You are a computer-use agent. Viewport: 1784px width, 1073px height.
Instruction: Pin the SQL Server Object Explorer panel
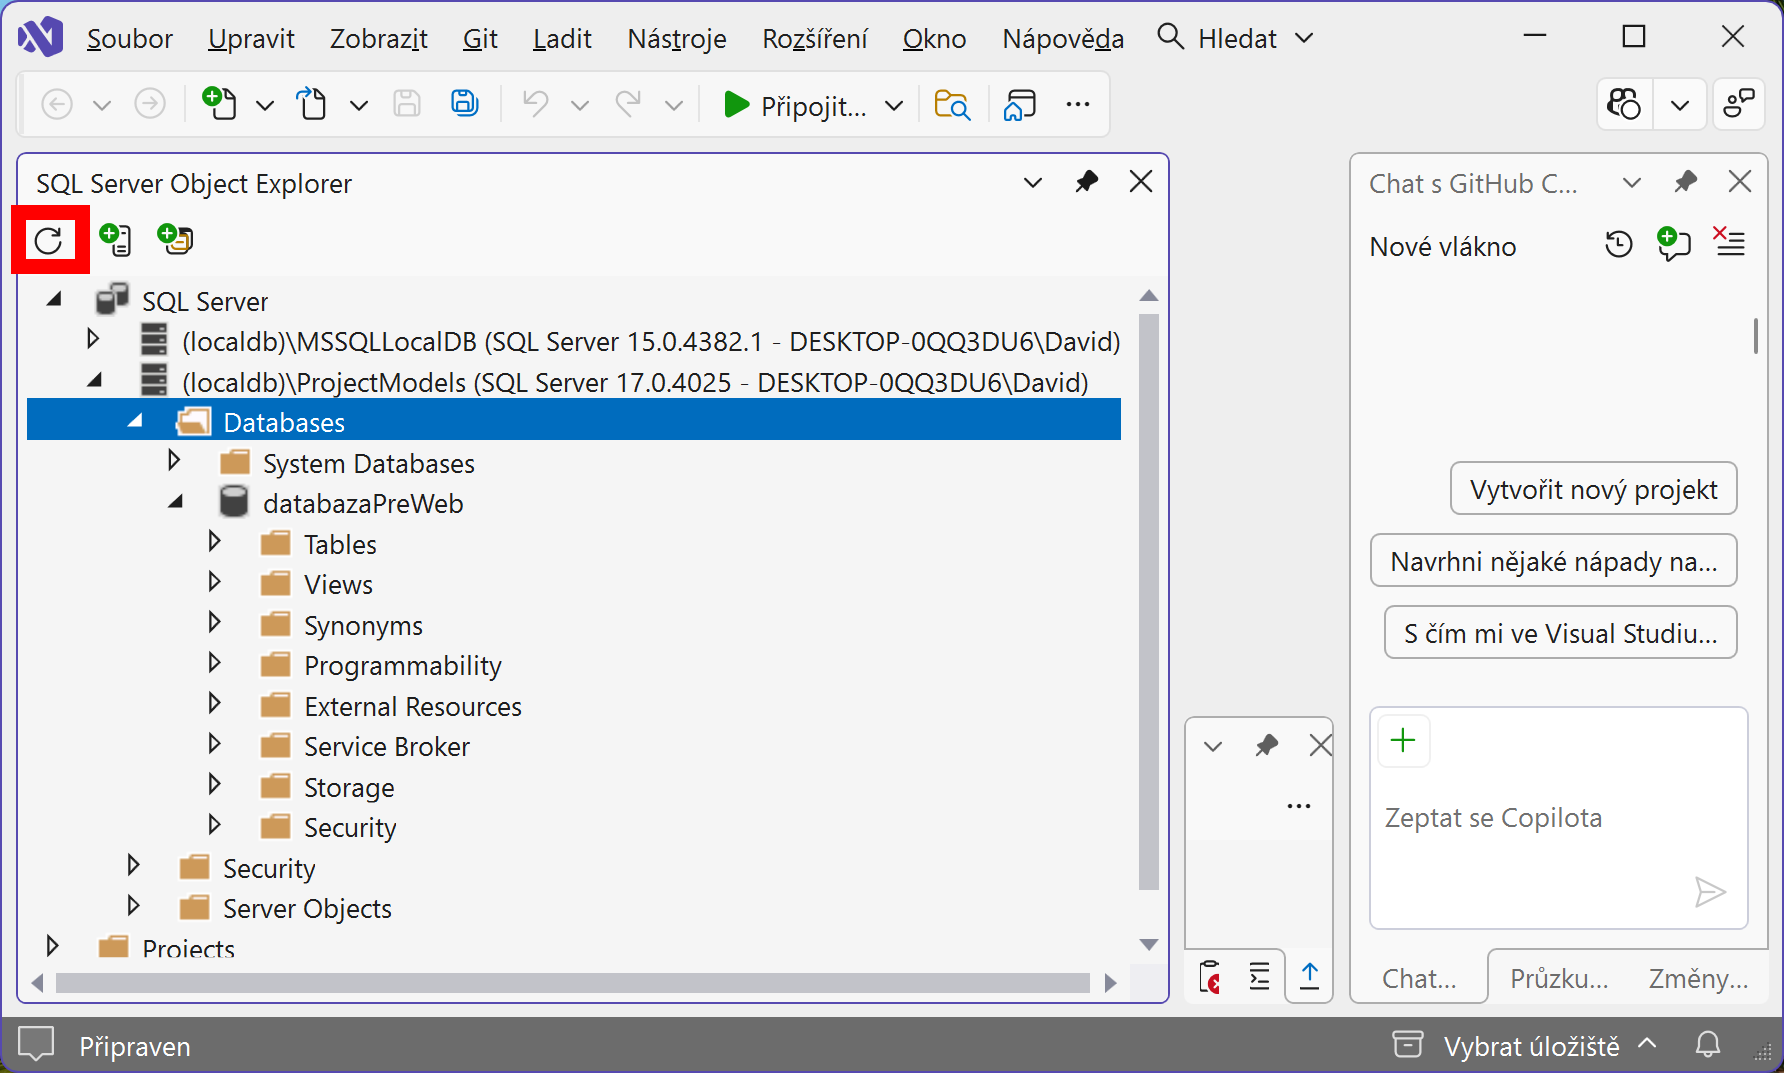pos(1087,182)
